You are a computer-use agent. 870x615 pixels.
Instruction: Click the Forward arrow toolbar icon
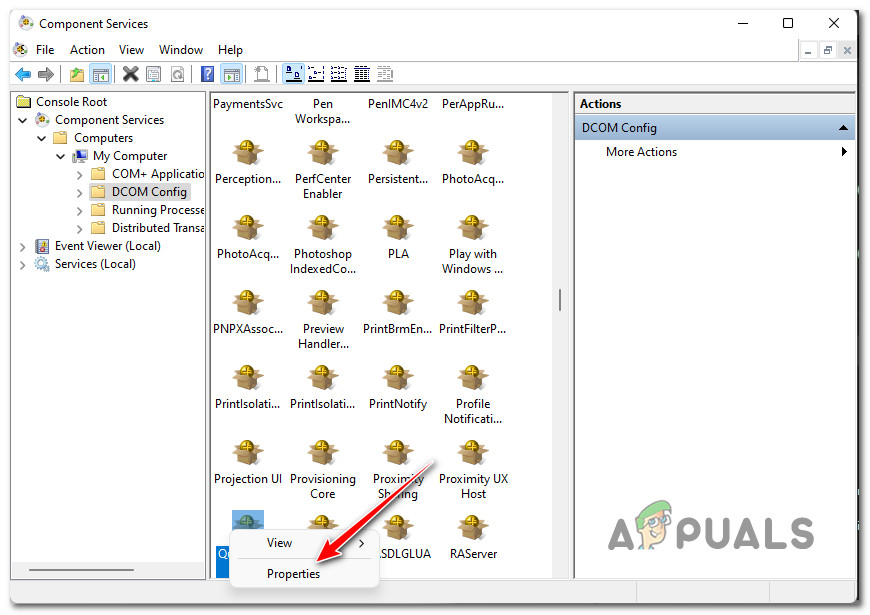[45, 74]
